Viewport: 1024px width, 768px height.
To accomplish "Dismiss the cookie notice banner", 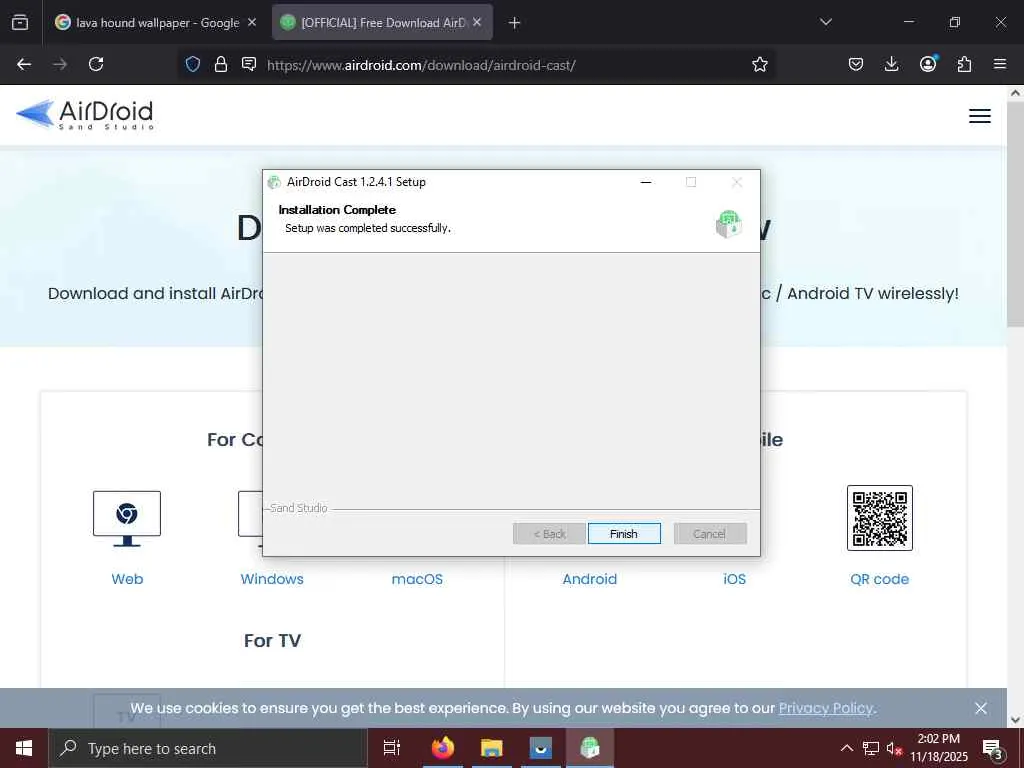I will 981,708.
